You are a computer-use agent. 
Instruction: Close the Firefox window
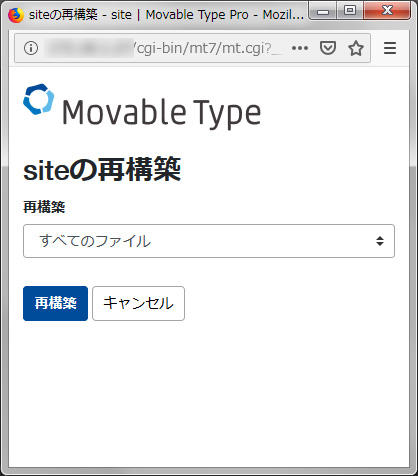[387, 11]
